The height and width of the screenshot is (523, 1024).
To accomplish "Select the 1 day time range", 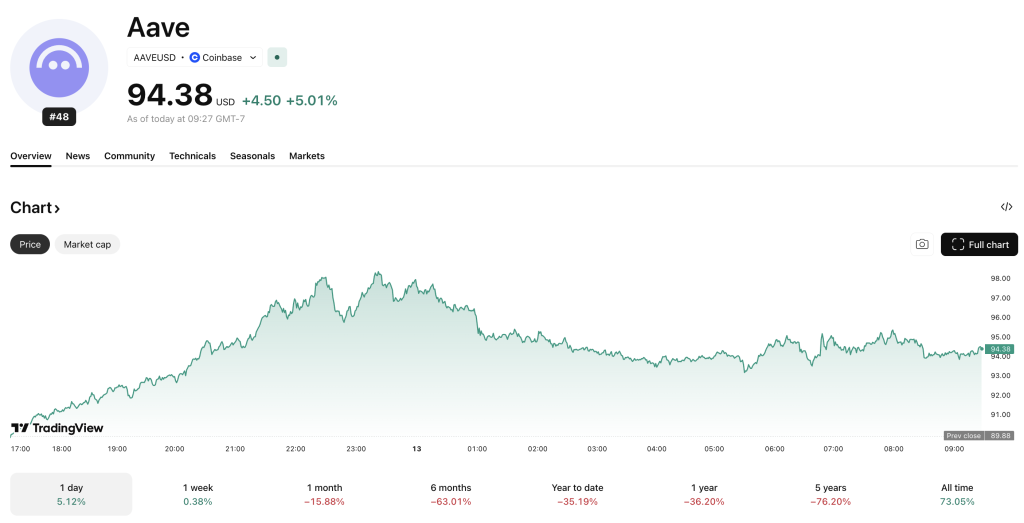I will [x=70, y=494].
